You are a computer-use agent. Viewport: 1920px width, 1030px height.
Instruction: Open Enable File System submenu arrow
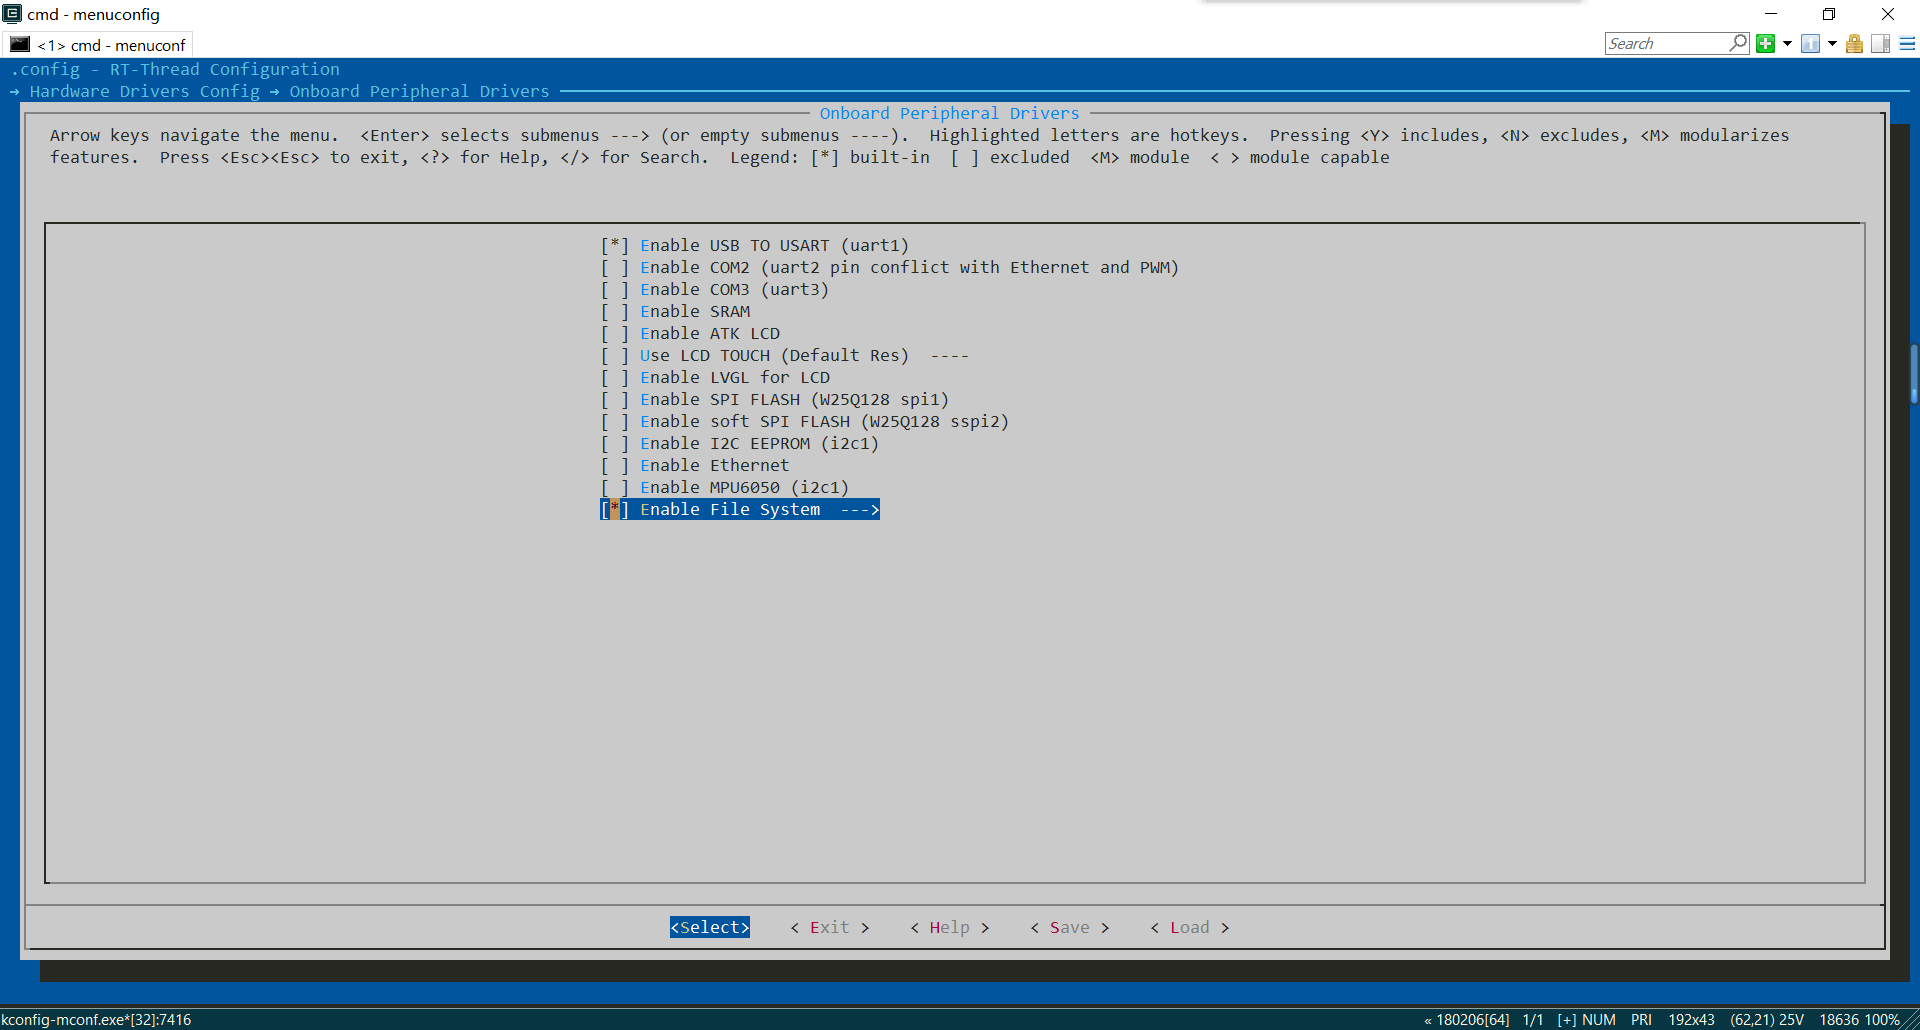[x=860, y=509]
